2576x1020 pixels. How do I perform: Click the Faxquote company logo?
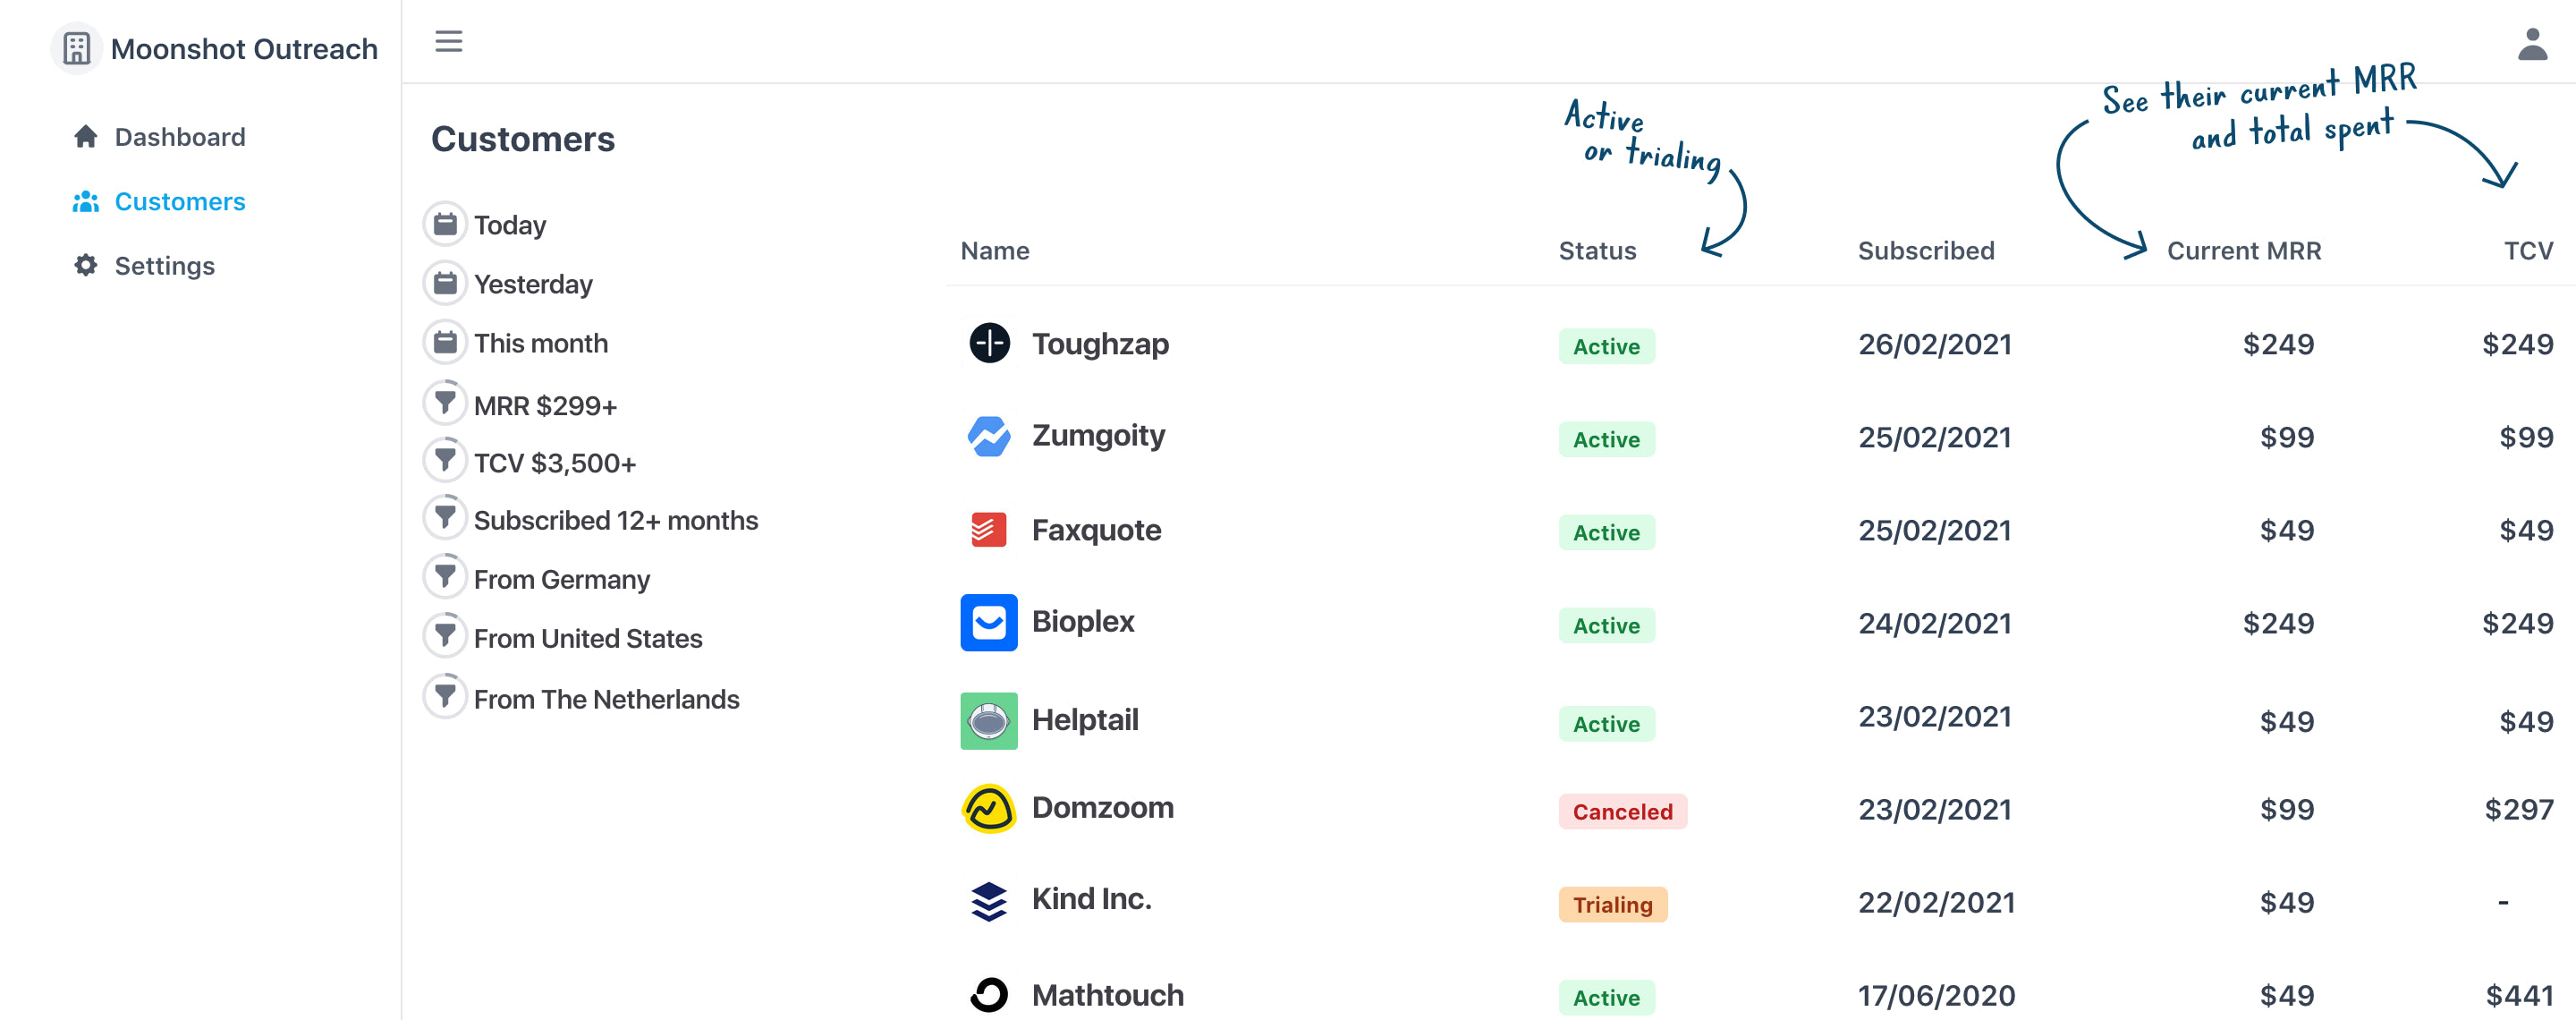point(989,530)
